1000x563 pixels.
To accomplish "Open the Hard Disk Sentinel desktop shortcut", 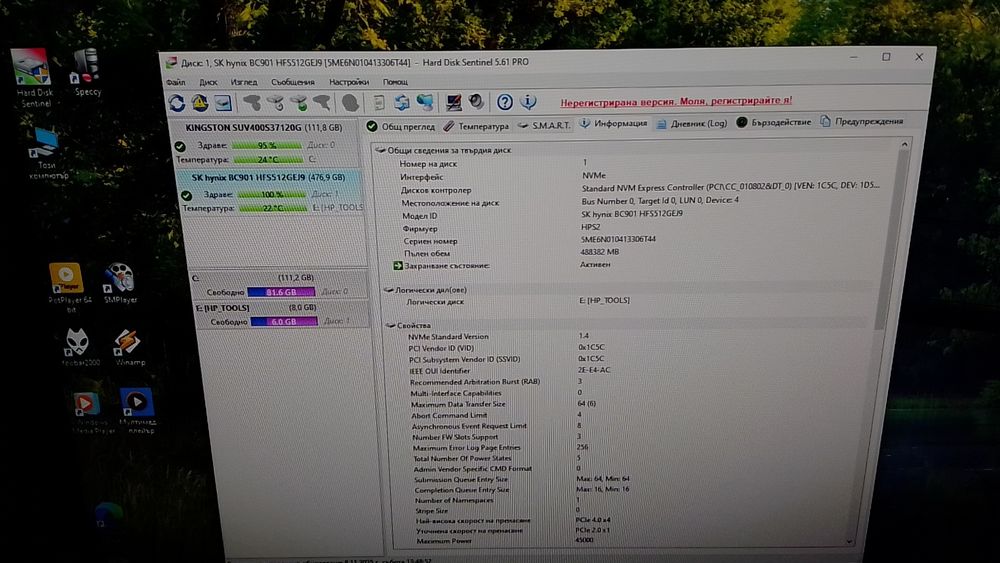I will click(32, 78).
